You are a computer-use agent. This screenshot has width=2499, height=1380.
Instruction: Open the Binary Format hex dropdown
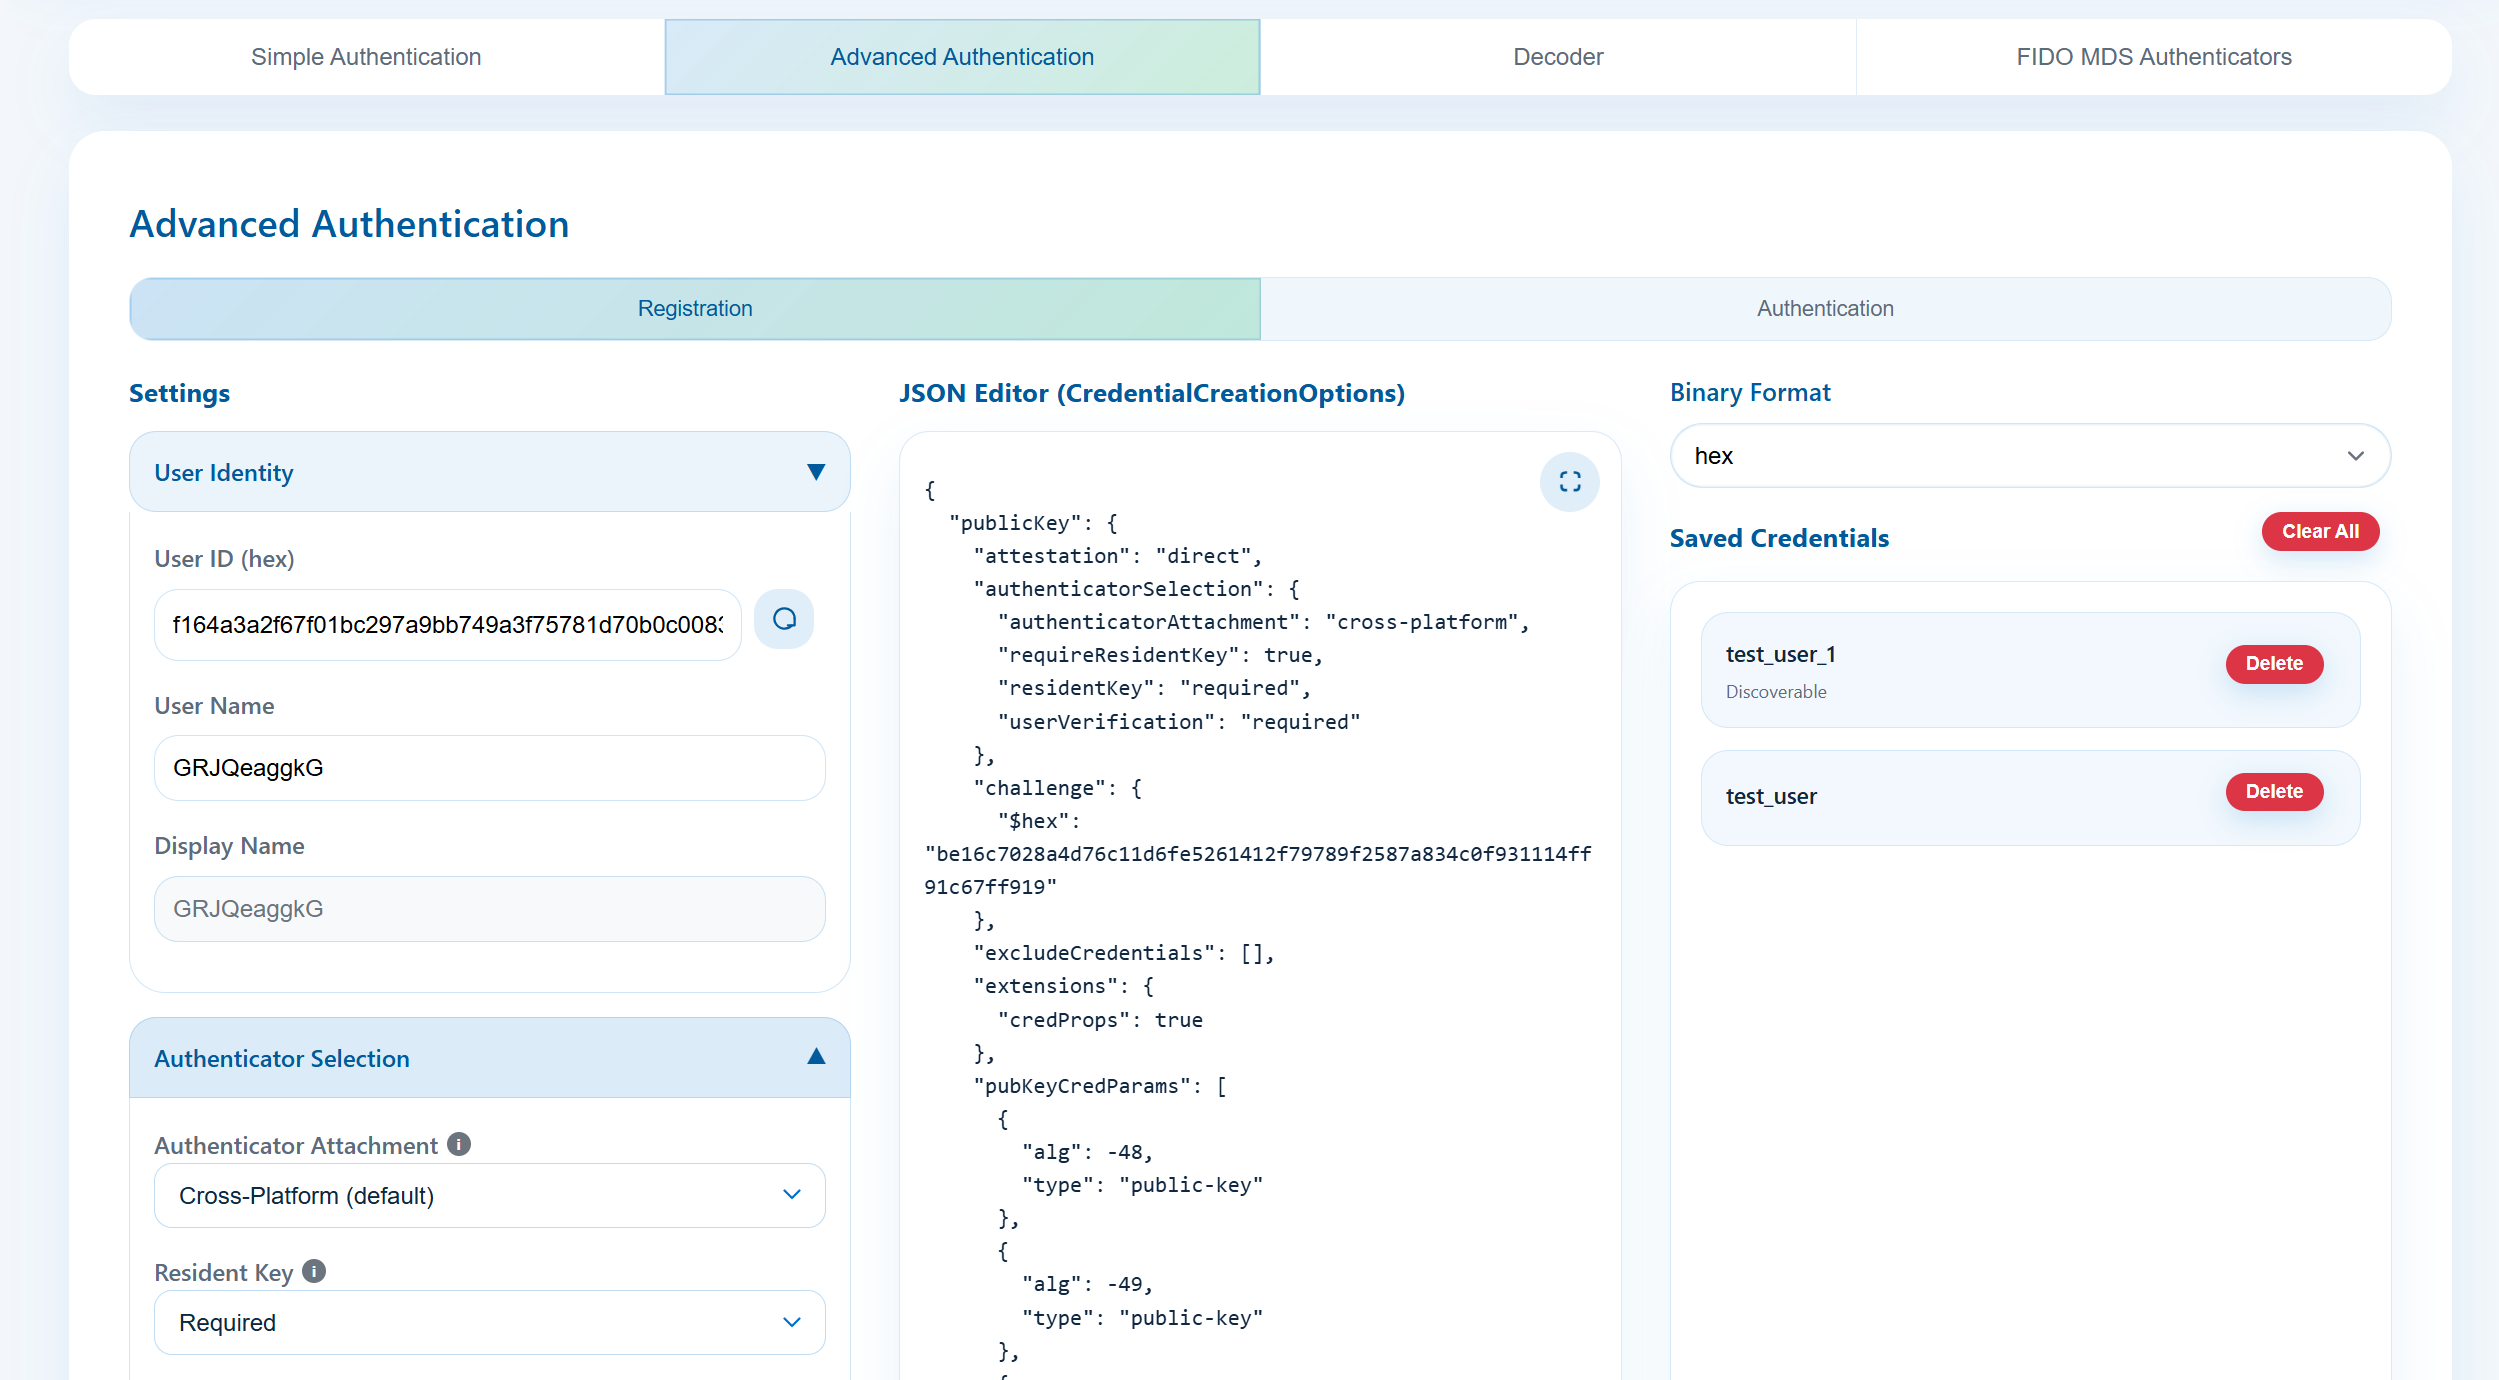tap(2029, 456)
